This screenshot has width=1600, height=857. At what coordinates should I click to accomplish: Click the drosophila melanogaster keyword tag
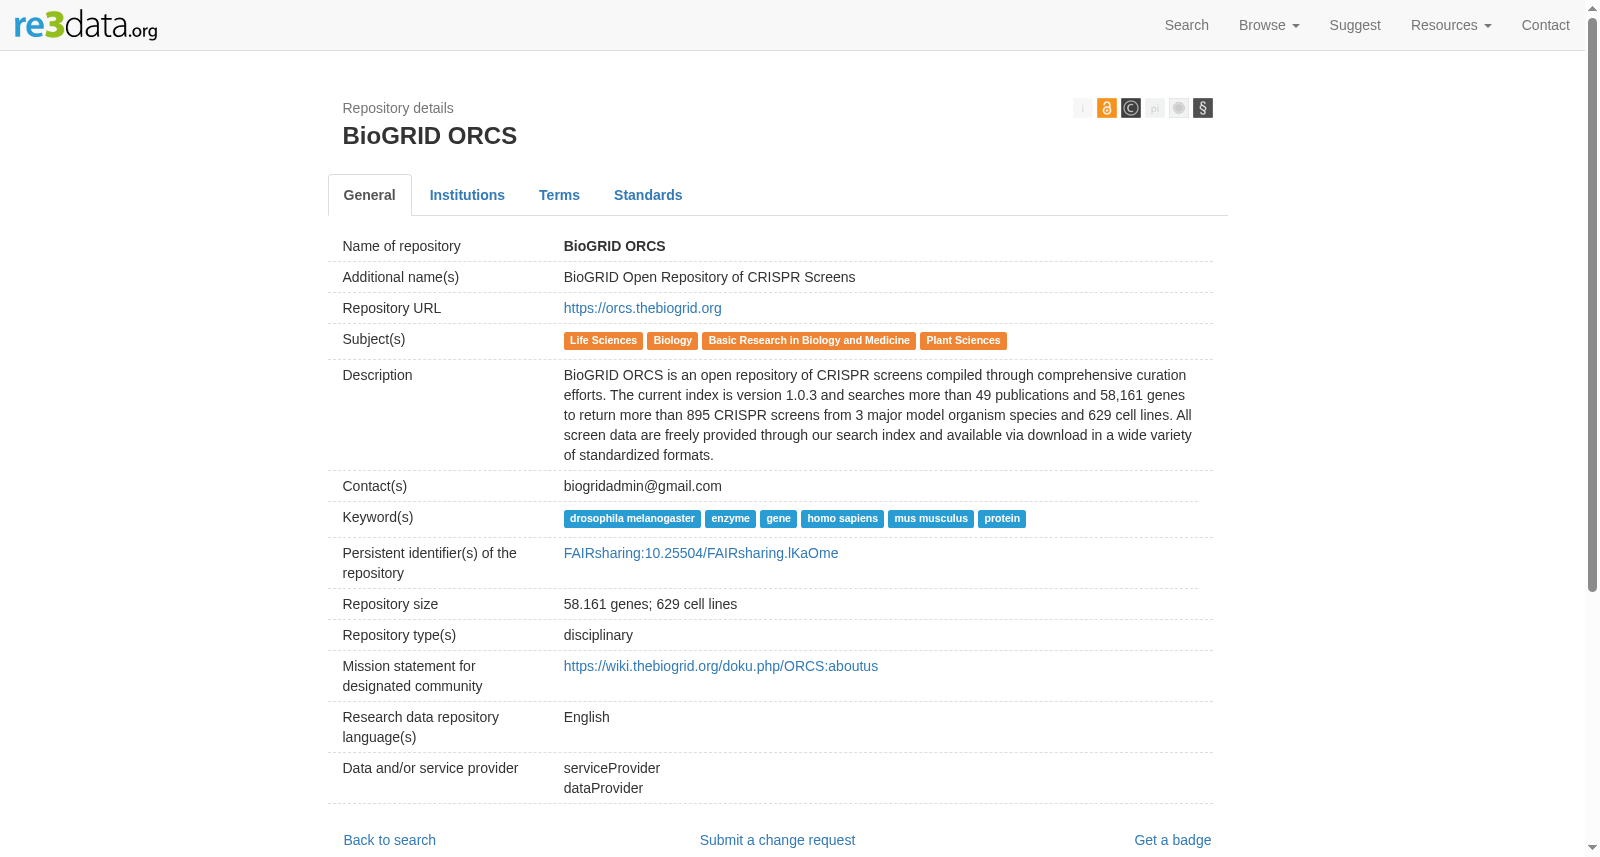tap(632, 519)
